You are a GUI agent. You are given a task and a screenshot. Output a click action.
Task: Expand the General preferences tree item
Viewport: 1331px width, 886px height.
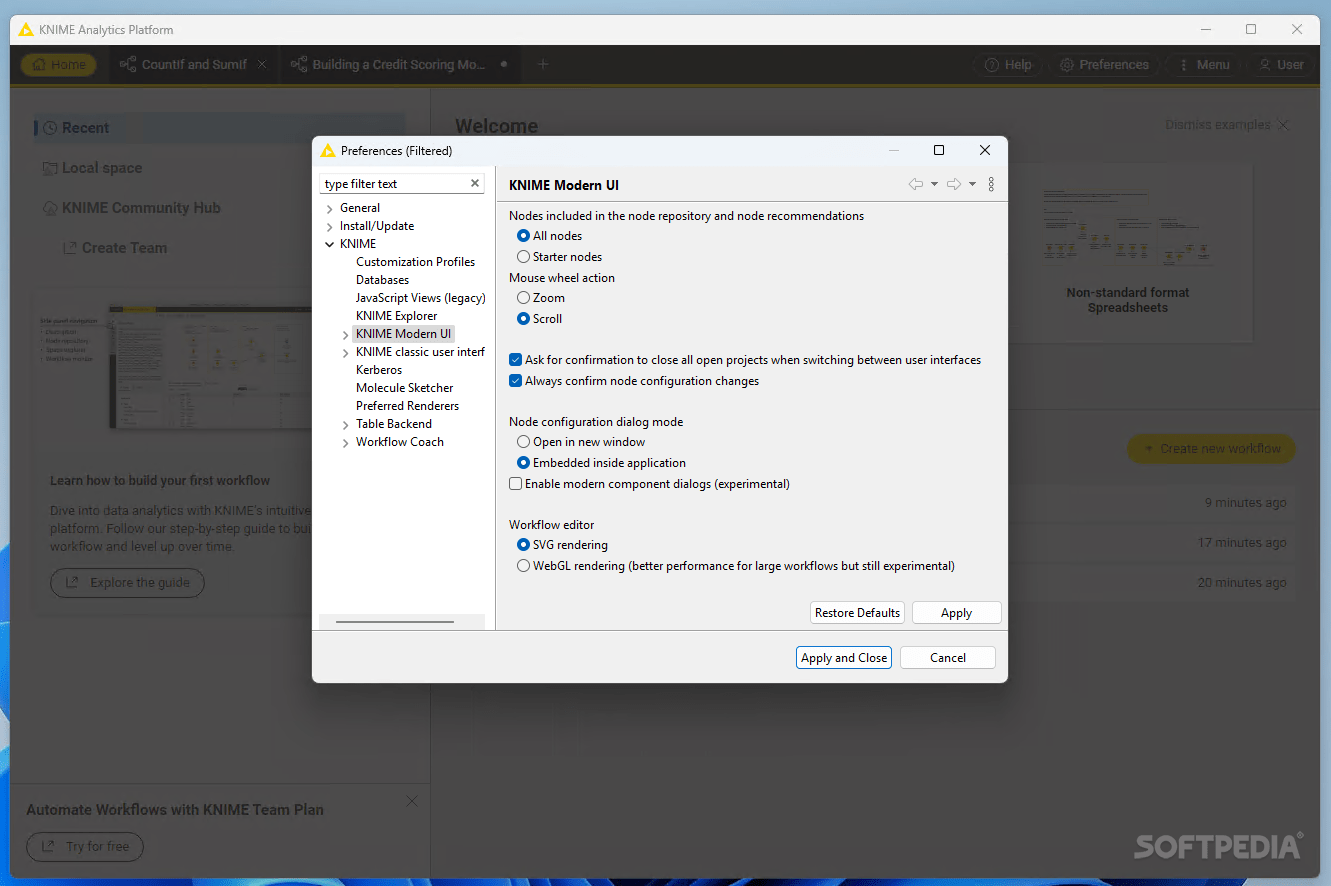click(328, 207)
